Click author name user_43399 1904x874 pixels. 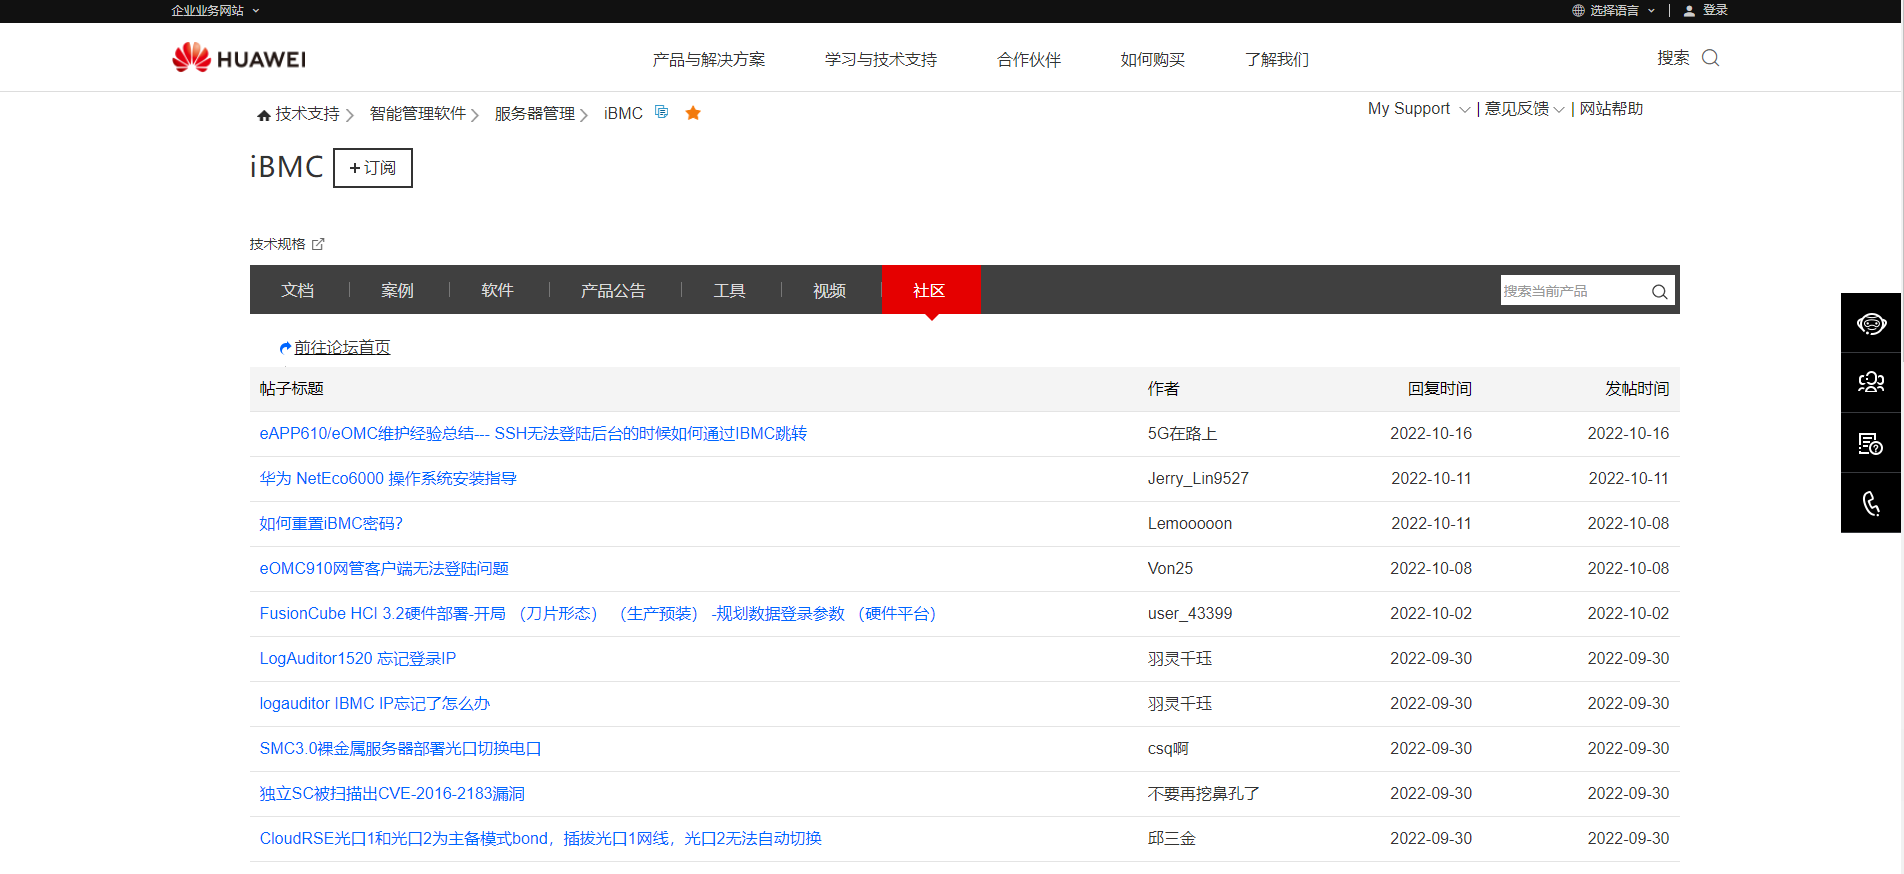tap(1190, 614)
